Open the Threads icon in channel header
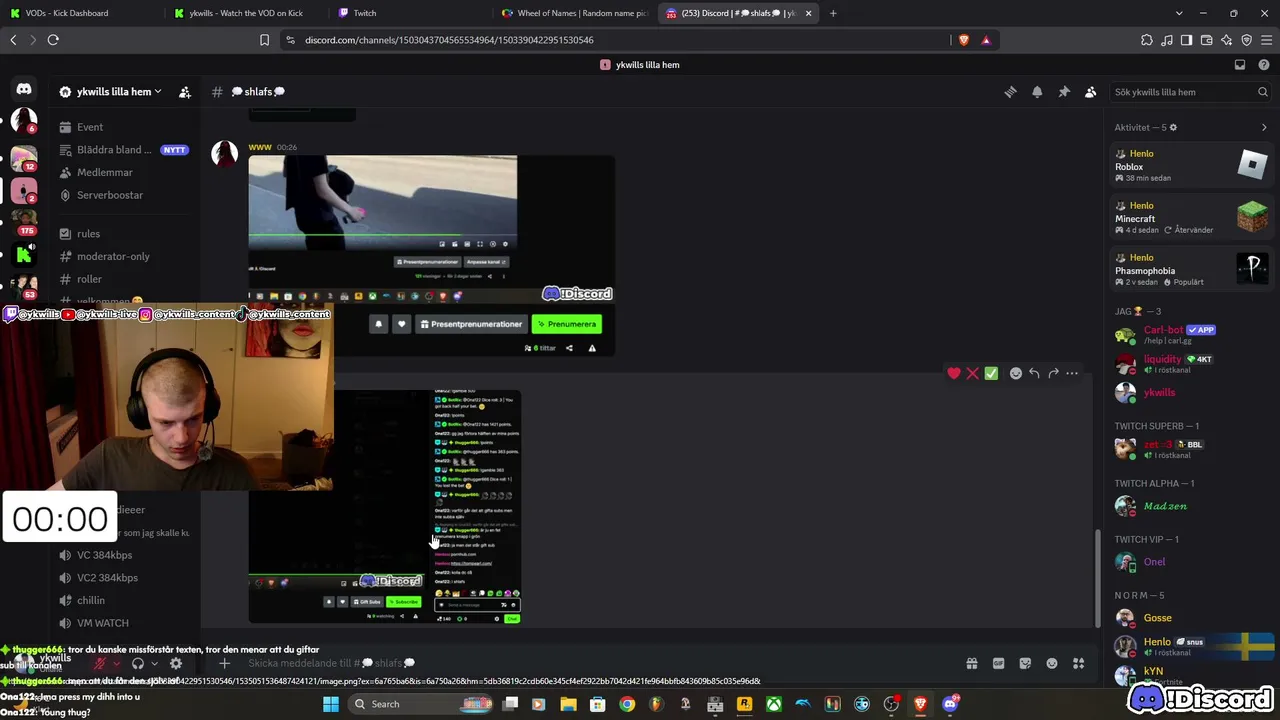This screenshot has width=1280, height=720. (x=1010, y=92)
